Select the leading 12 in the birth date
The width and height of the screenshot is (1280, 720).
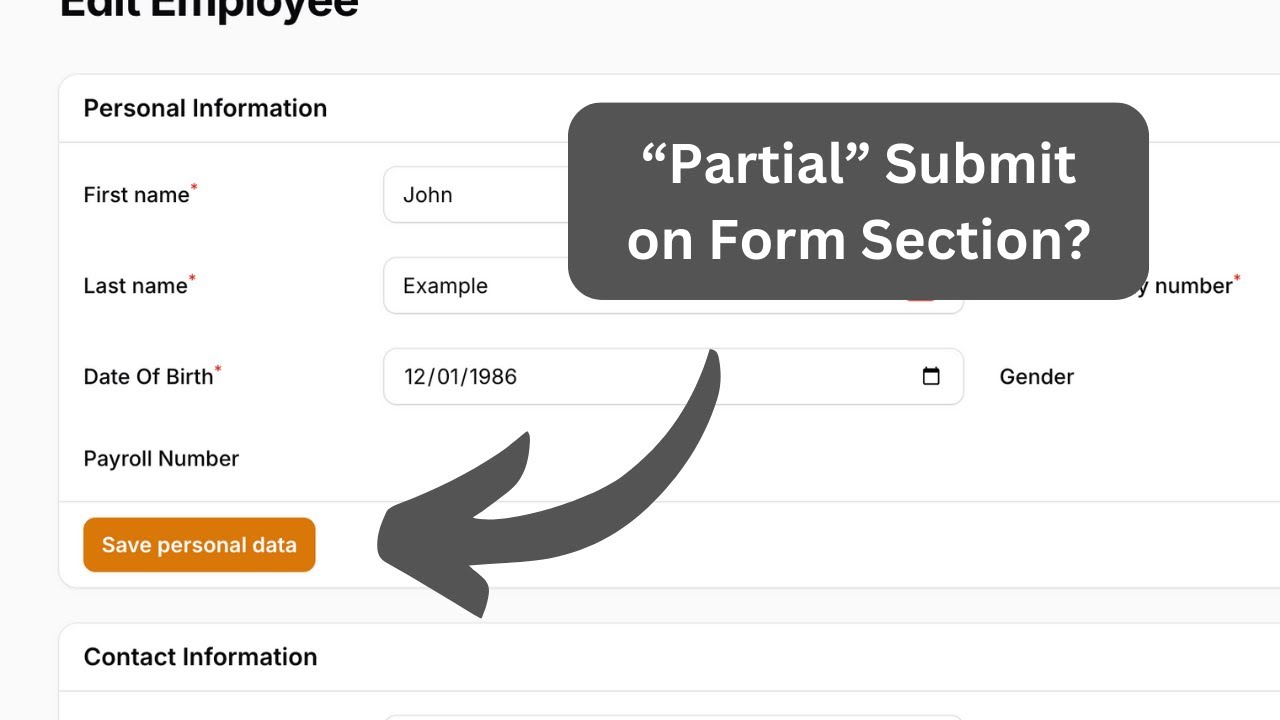coord(414,377)
